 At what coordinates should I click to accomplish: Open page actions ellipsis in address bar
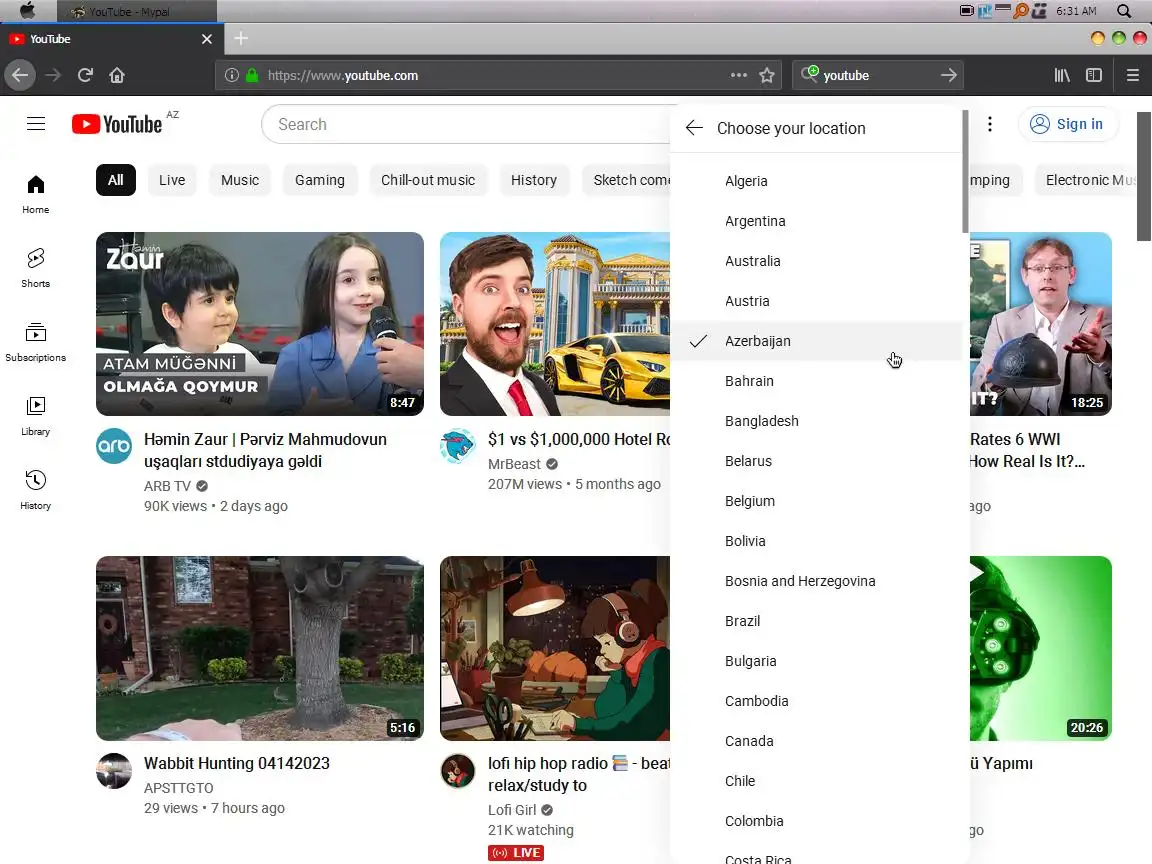click(x=738, y=75)
